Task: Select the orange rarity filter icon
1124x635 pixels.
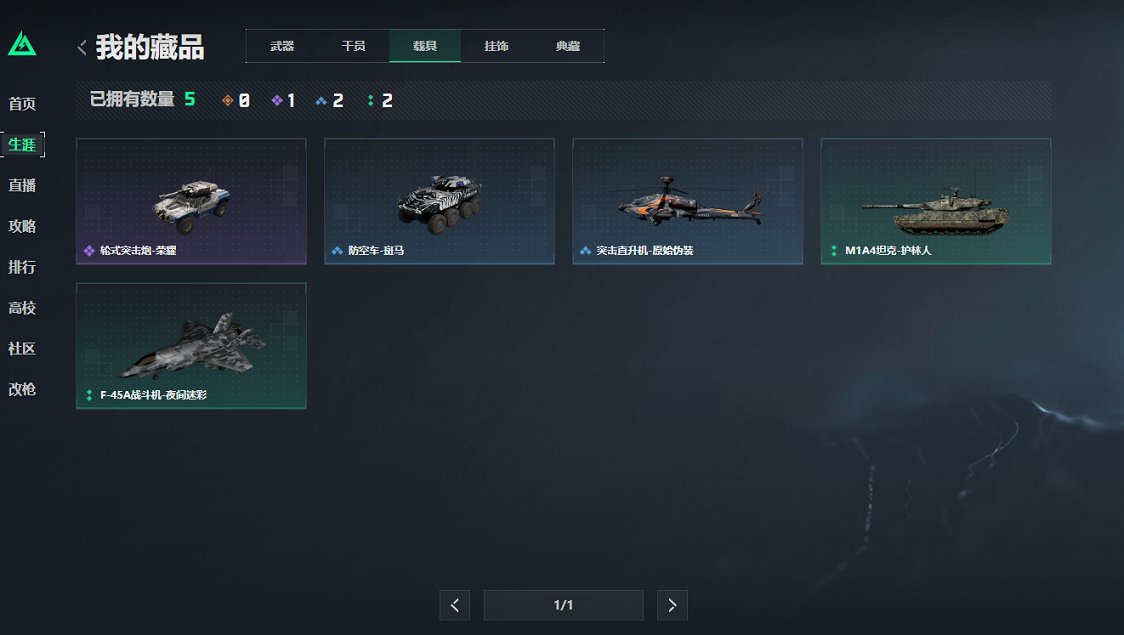Action: point(227,100)
